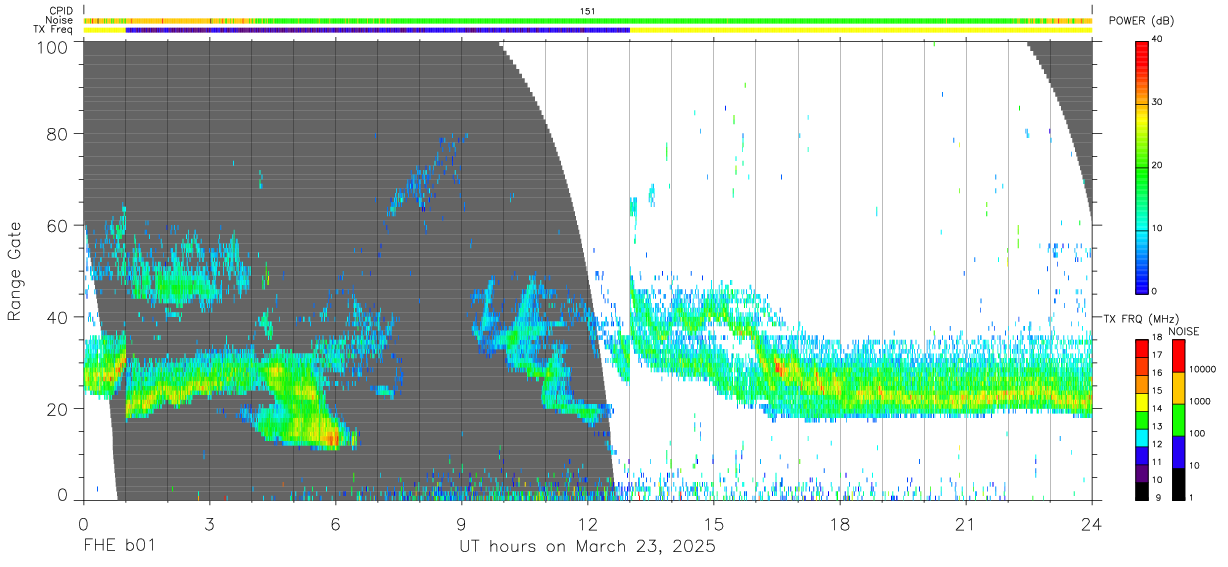Click the power color scale bar
Image resolution: width=1228 pixels, height=567 pixels.
click(1142, 166)
